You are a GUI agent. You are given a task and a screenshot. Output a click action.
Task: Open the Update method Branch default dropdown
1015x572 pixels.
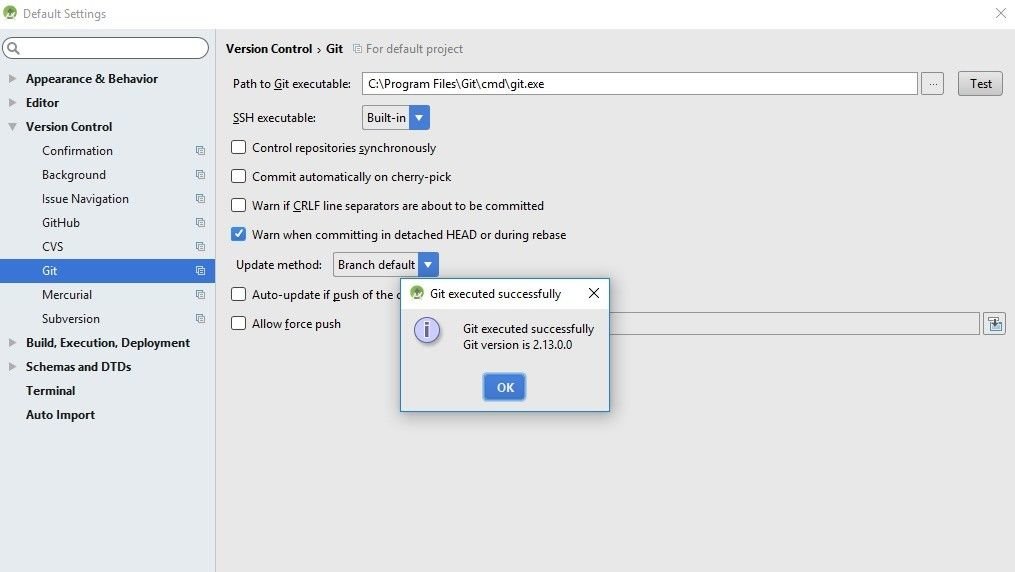pos(386,265)
